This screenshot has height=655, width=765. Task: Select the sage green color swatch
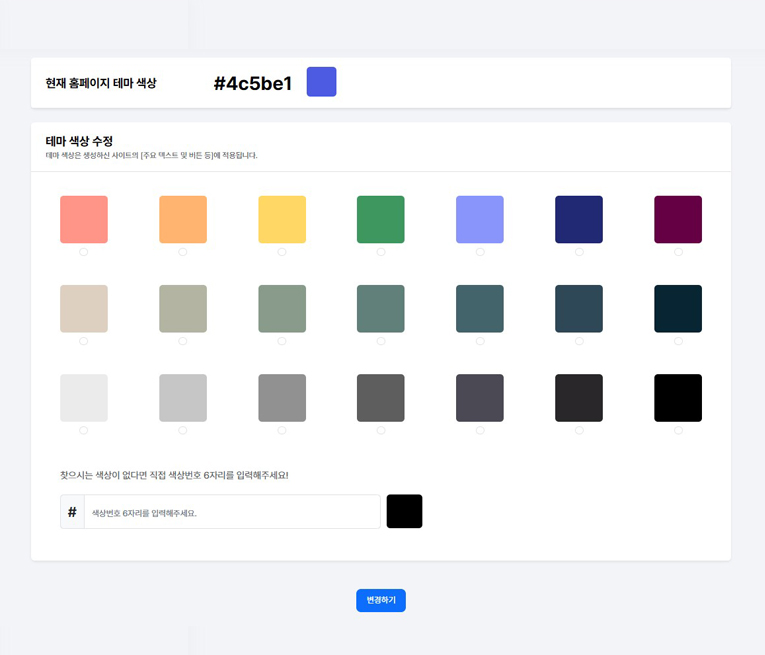pos(282,309)
